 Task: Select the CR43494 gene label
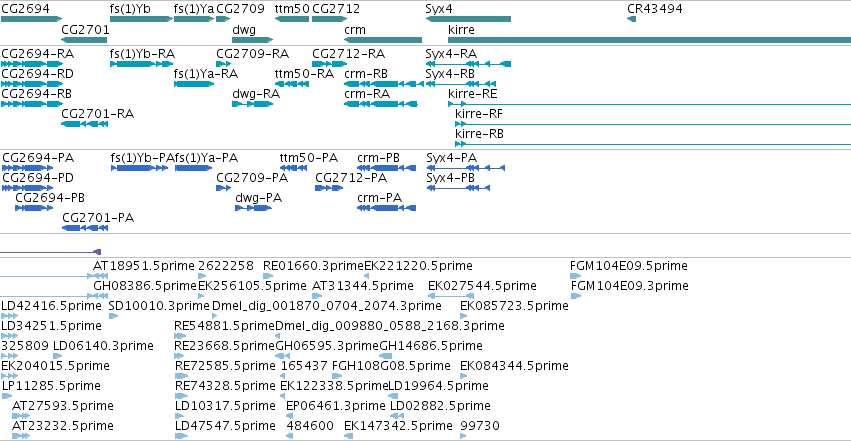coord(655,9)
